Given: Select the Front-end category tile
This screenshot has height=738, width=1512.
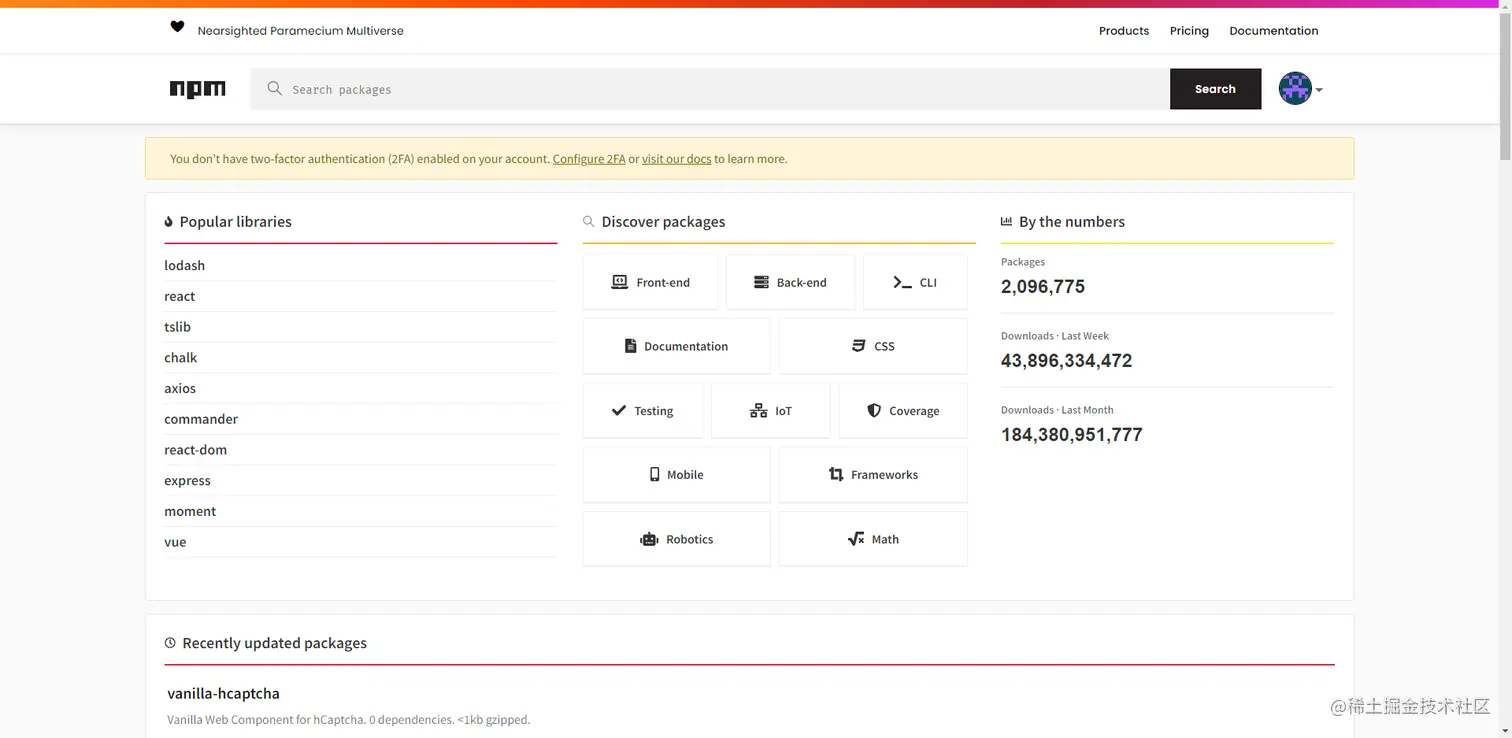Looking at the screenshot, I should click(650, 282).
